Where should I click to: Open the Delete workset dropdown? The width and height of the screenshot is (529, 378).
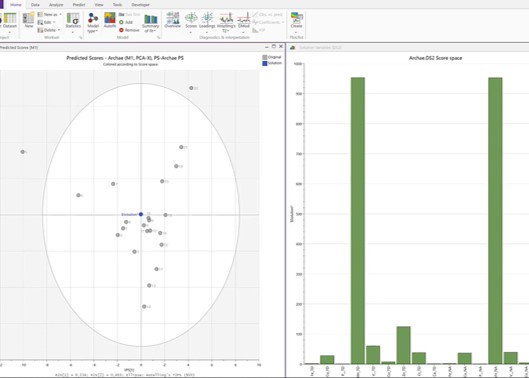49,30
